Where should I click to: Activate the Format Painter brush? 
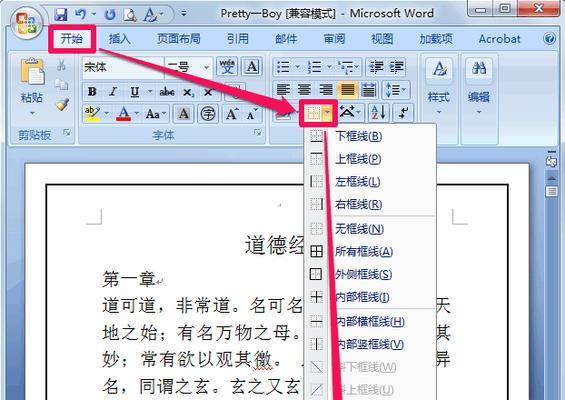[x=62, y=105]
